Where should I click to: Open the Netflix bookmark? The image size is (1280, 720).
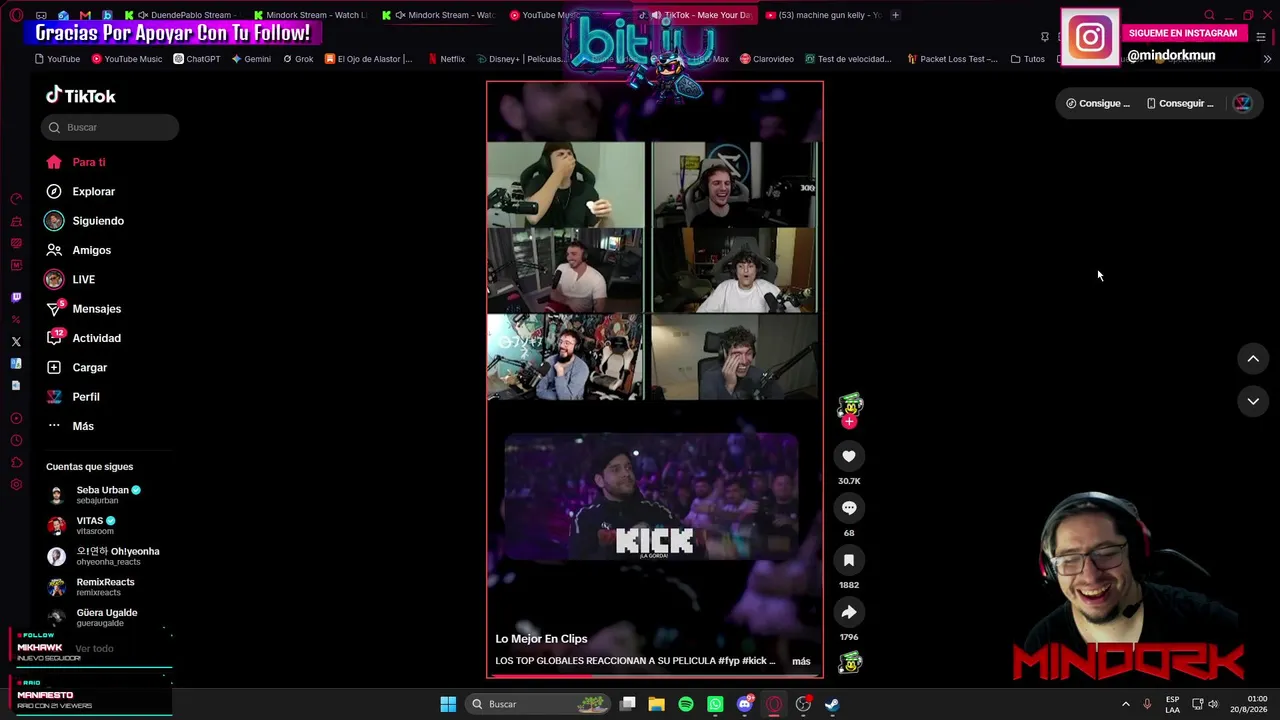tap(445, 59)
